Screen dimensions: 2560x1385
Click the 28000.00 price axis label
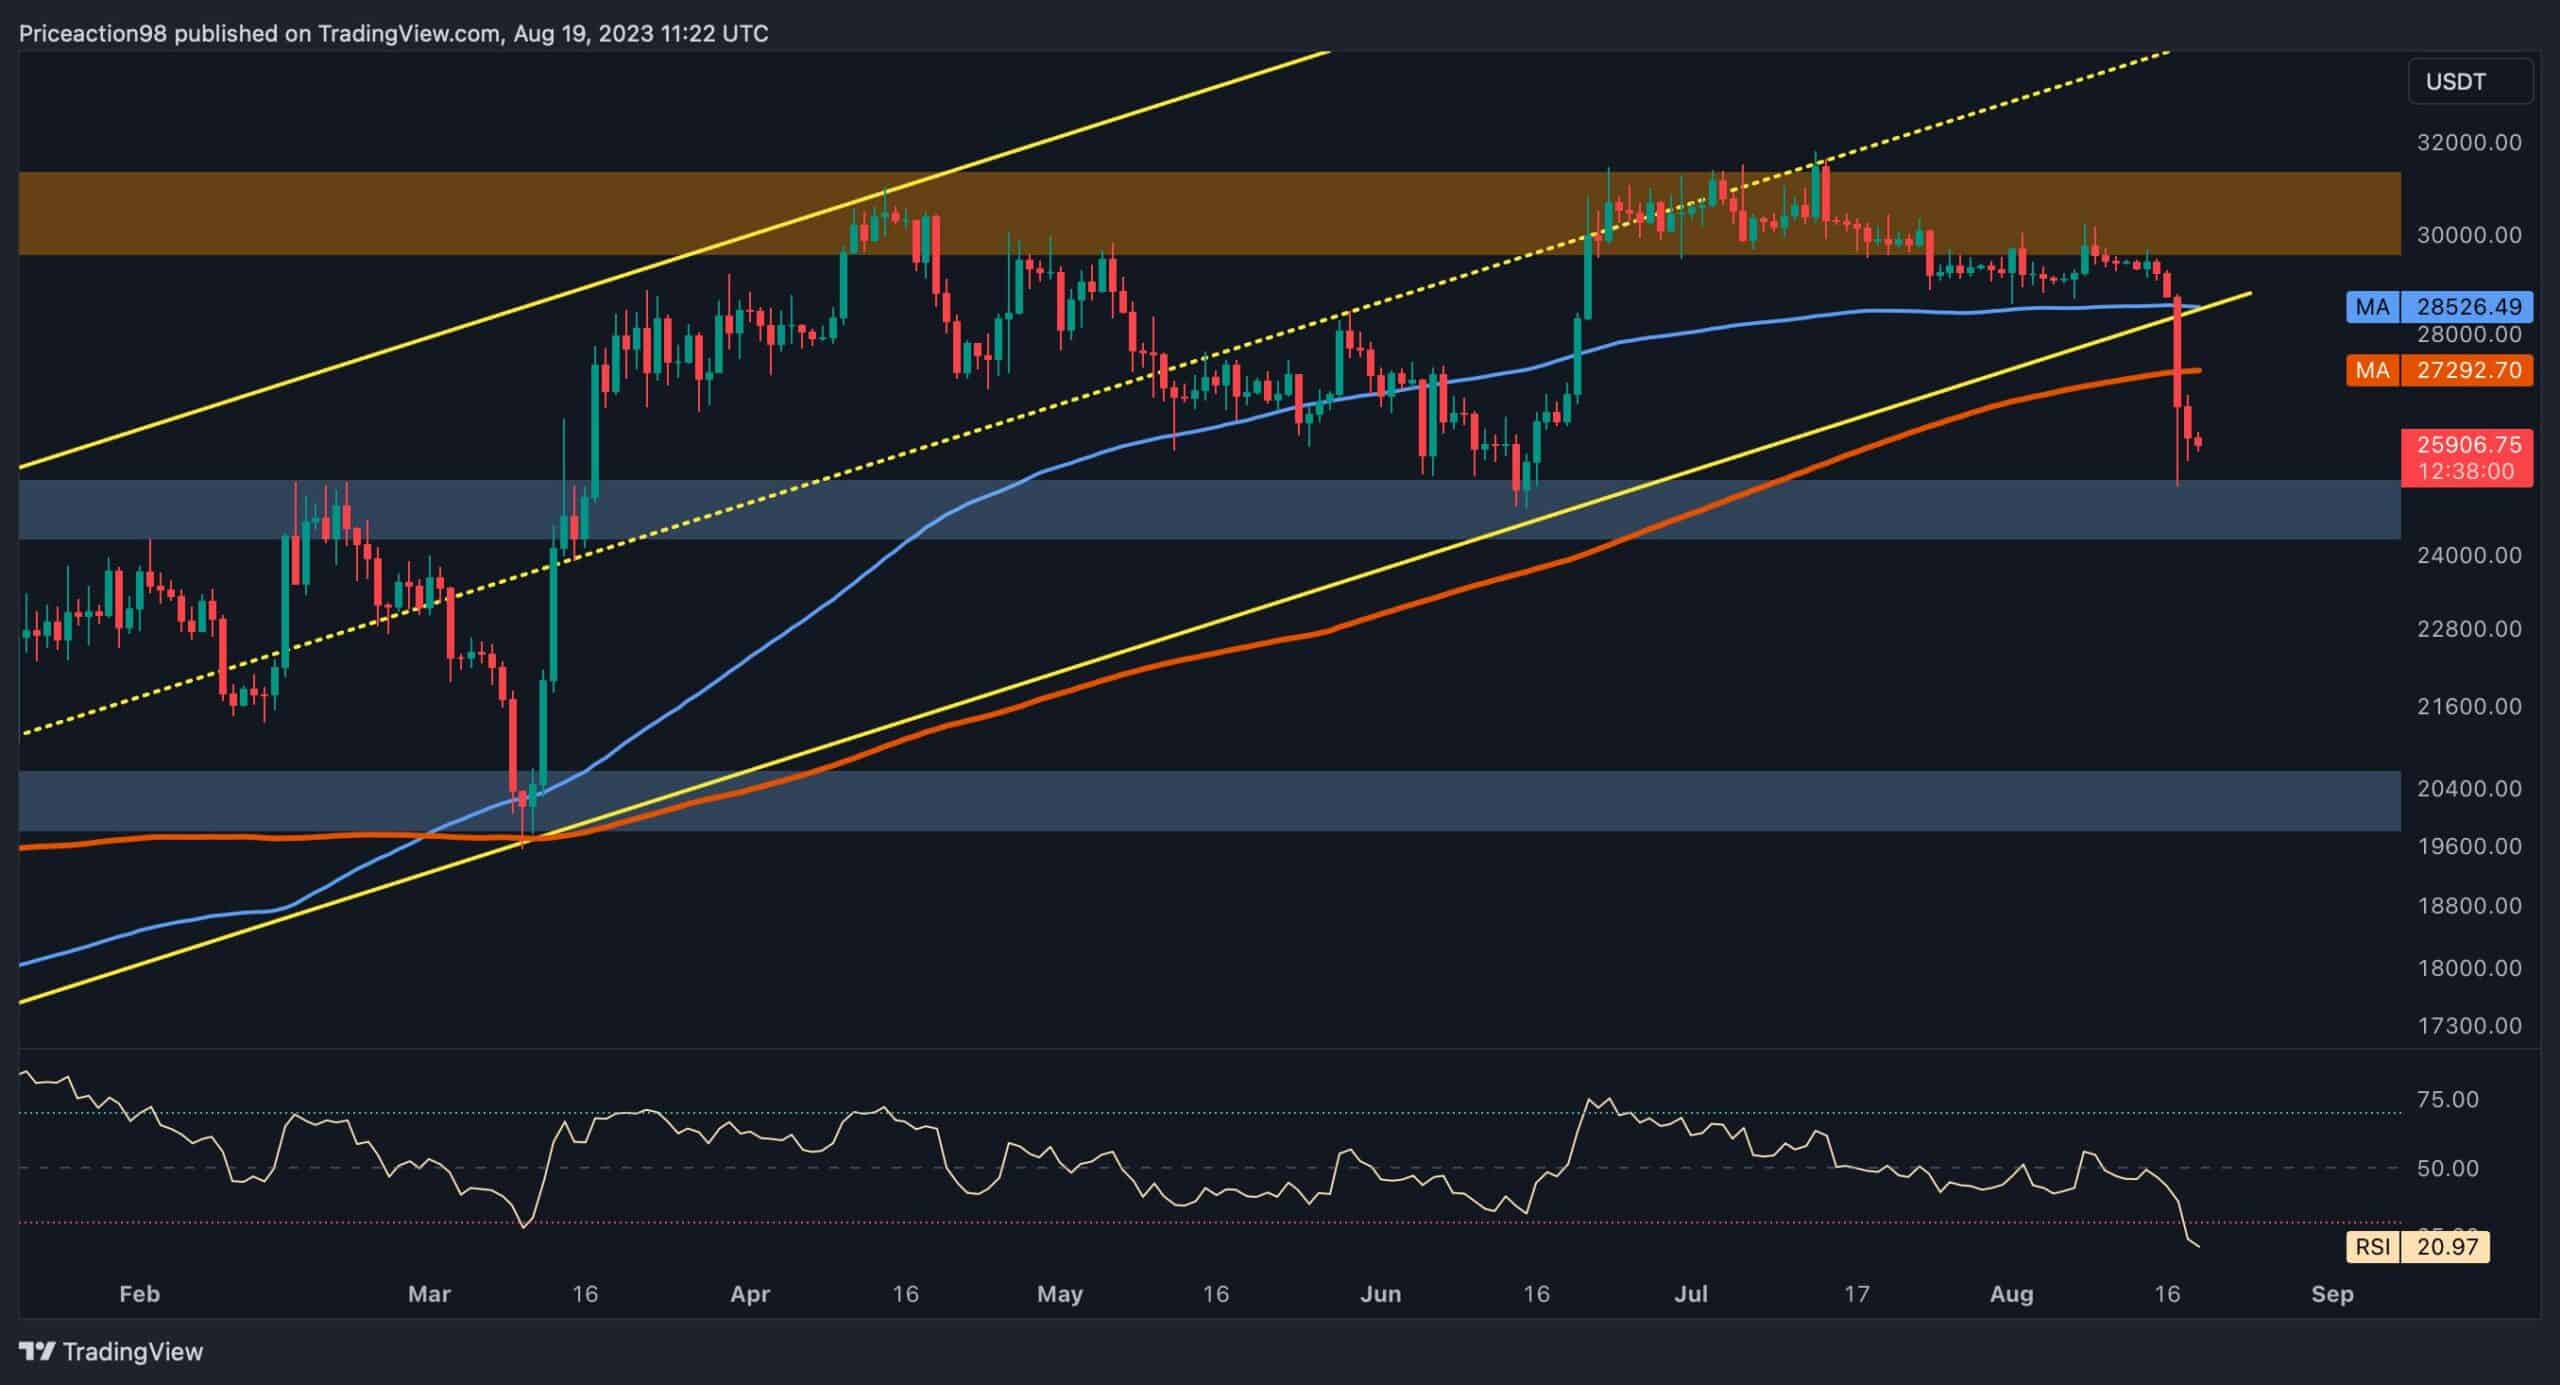click(2468, 334)
